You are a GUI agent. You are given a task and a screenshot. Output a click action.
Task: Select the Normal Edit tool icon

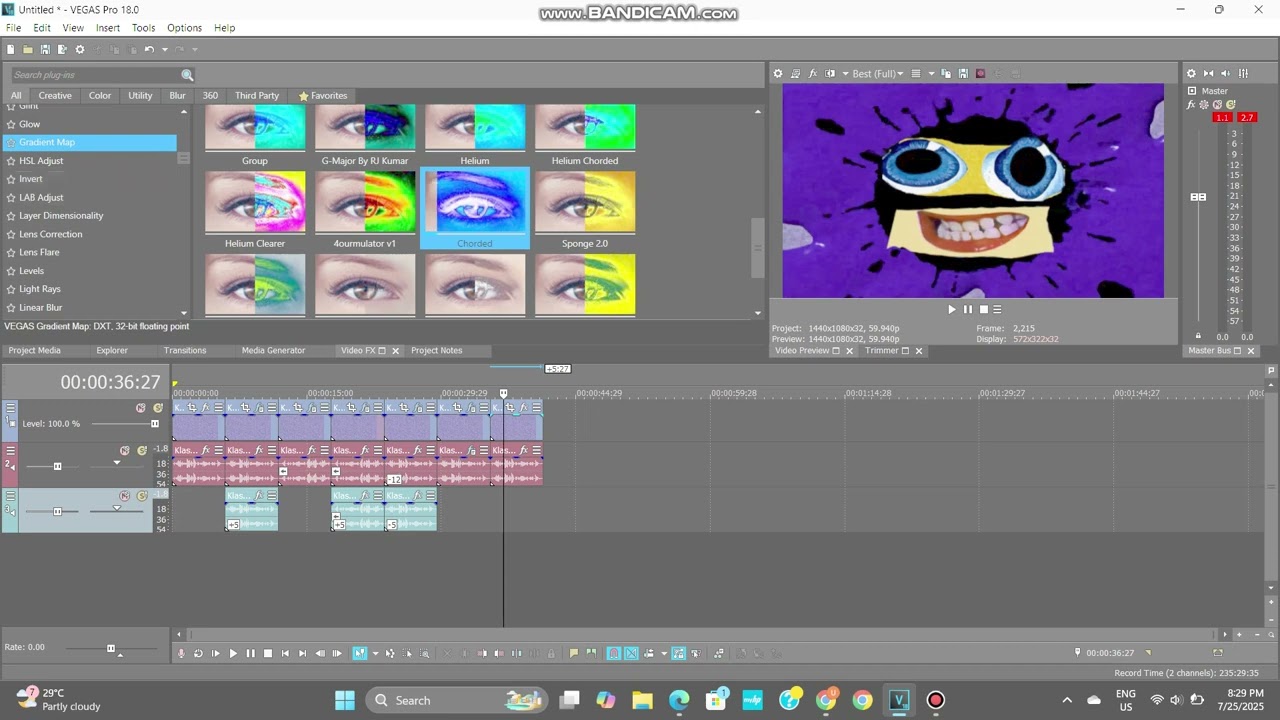(x=360, y=653)
